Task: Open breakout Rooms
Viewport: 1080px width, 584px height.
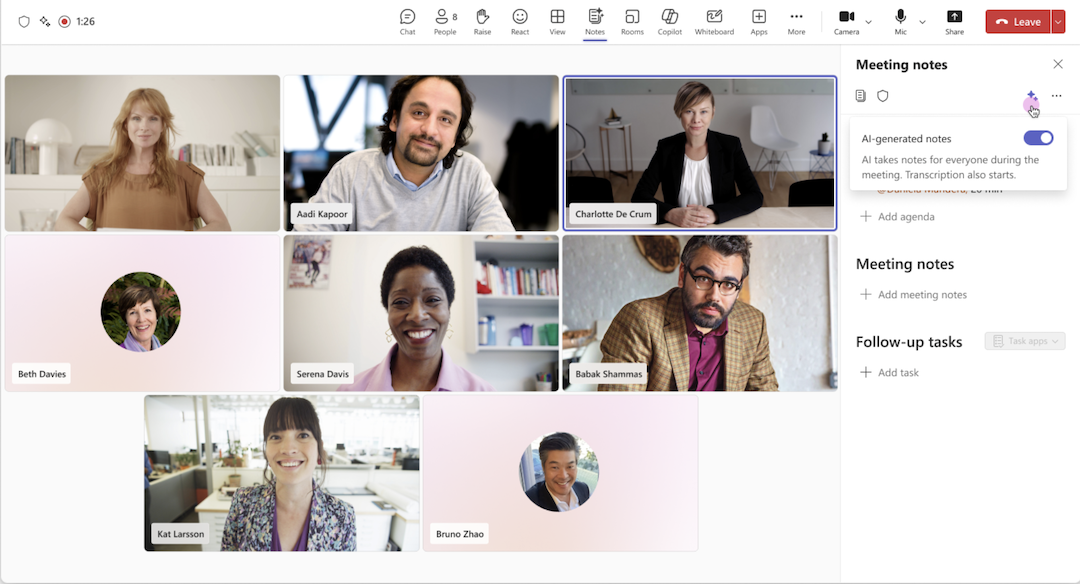Action: (632, 21)
